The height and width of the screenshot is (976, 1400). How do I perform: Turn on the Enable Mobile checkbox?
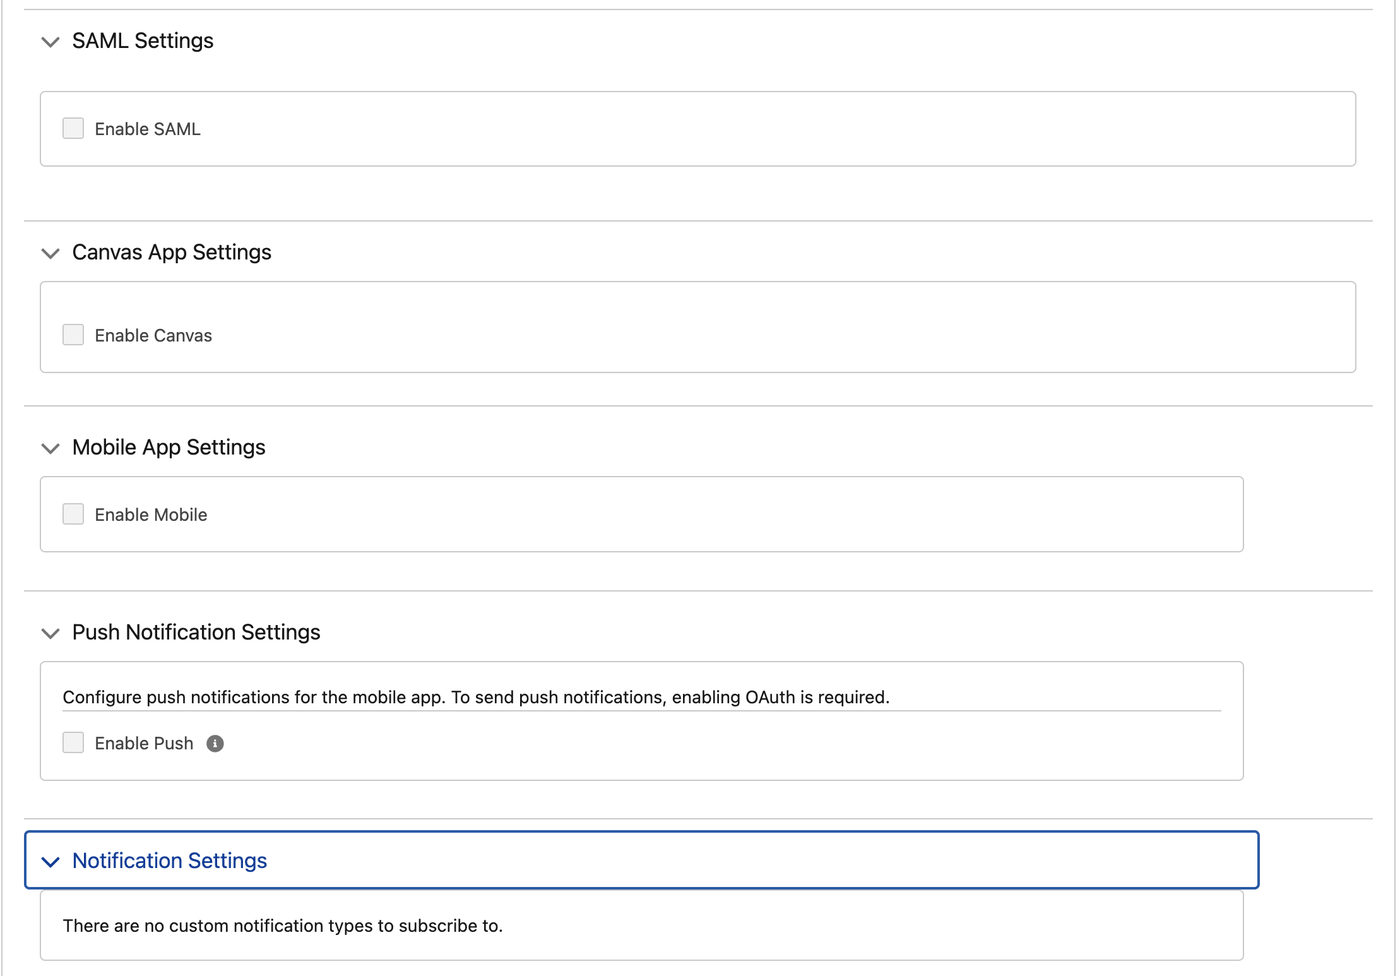(x=73, y=514)
